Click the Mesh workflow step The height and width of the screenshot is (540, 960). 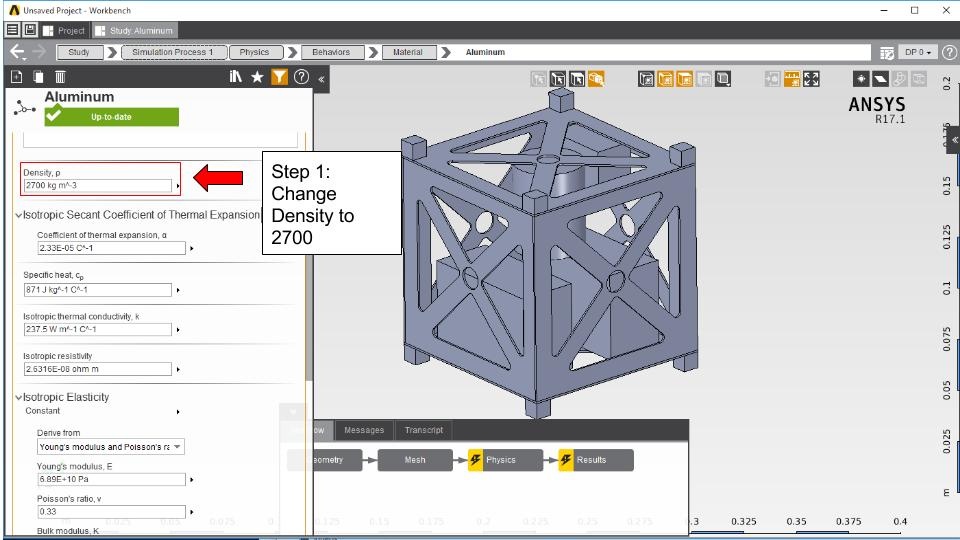tap(415, 460)
